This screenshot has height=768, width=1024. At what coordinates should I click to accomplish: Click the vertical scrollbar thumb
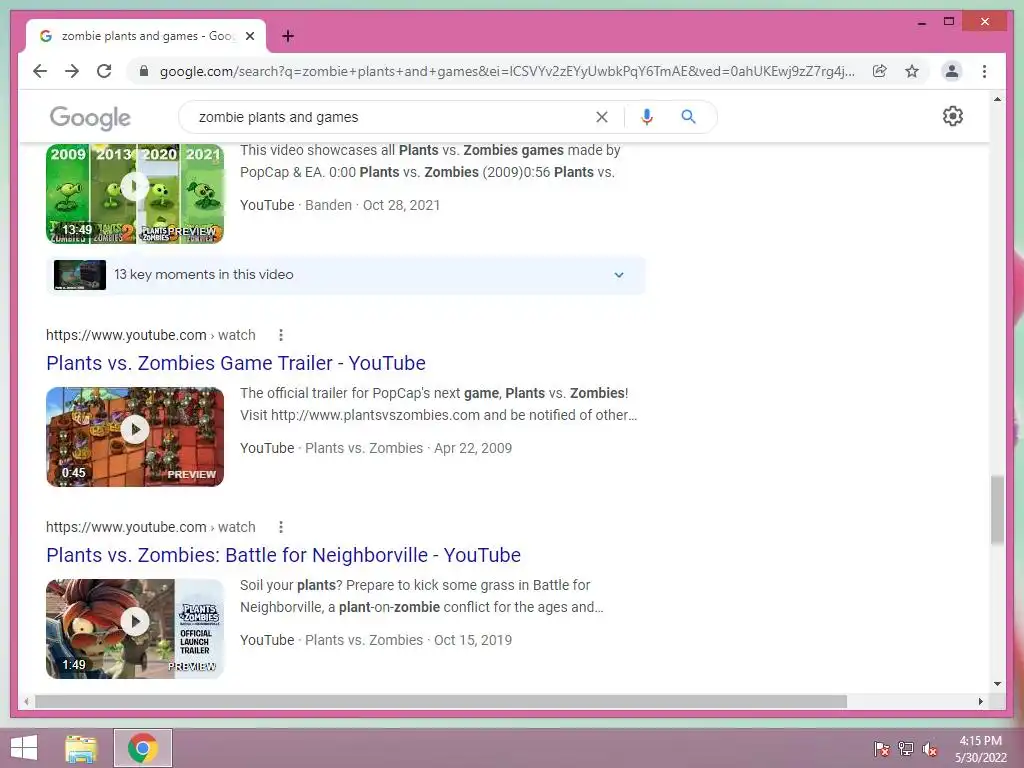(997, 510)
